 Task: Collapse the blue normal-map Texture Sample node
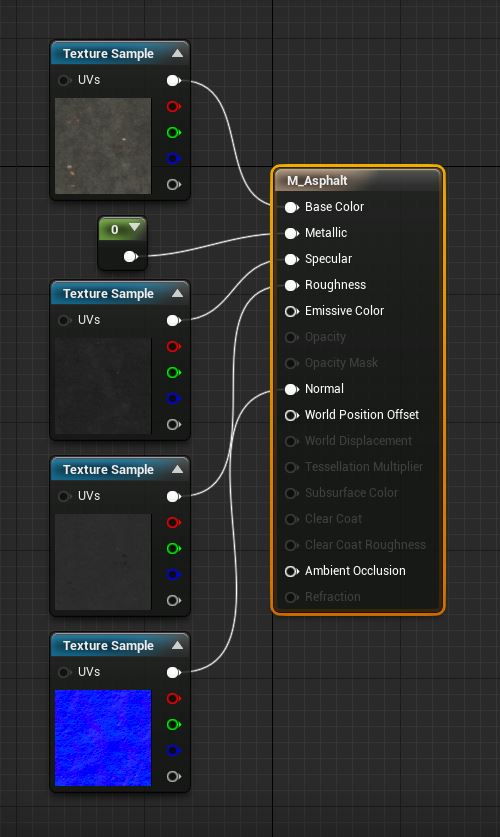tap(177, 646)
